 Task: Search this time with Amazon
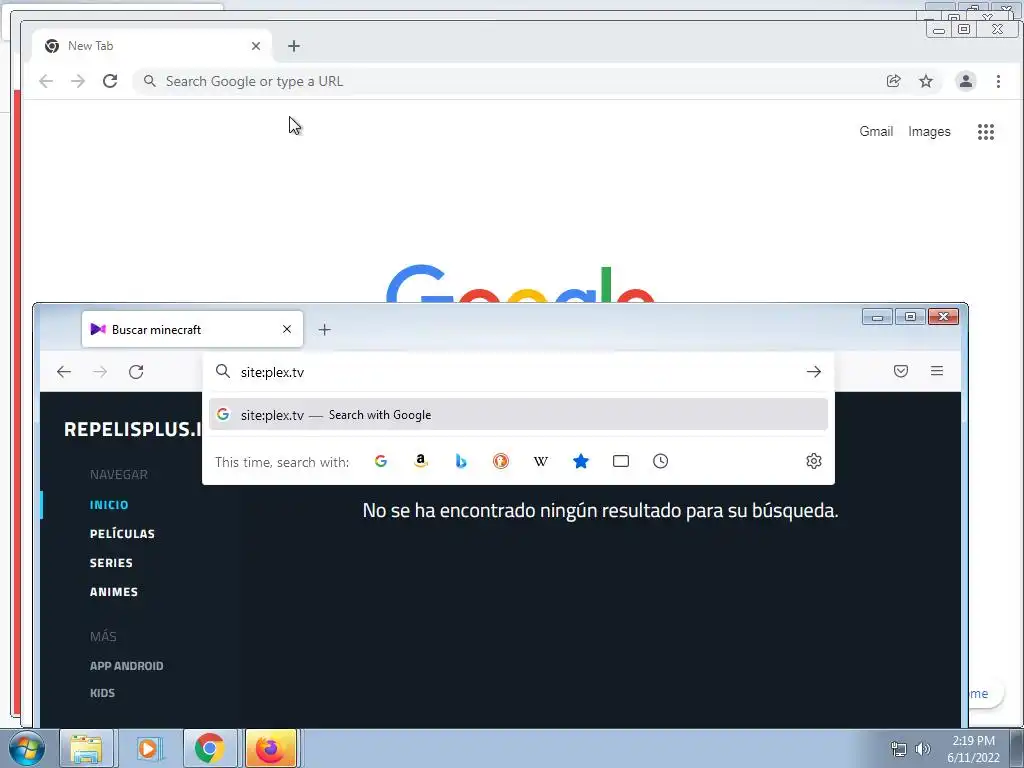point(421,461)
